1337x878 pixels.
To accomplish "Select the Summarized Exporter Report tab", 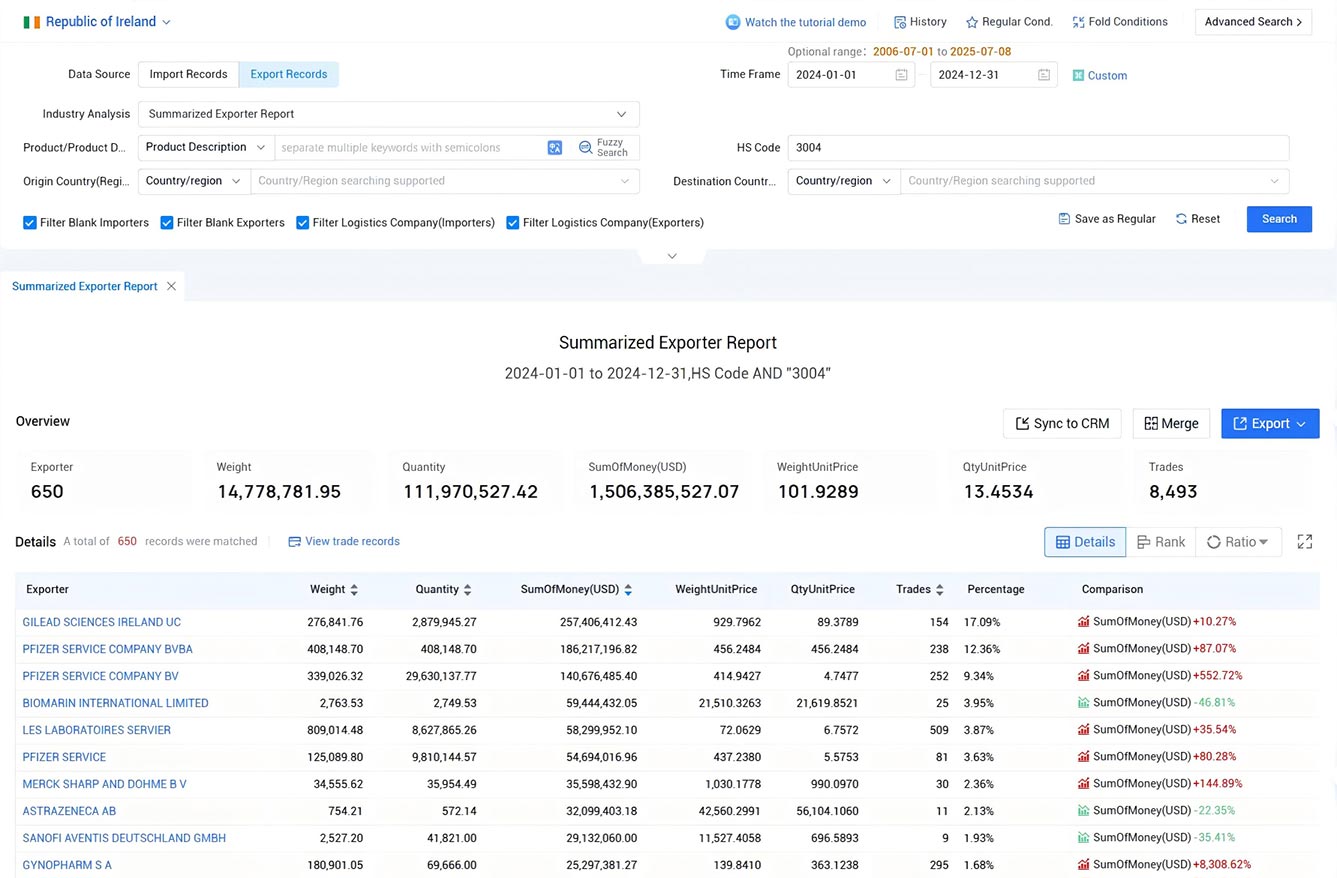I will [85, 286].
